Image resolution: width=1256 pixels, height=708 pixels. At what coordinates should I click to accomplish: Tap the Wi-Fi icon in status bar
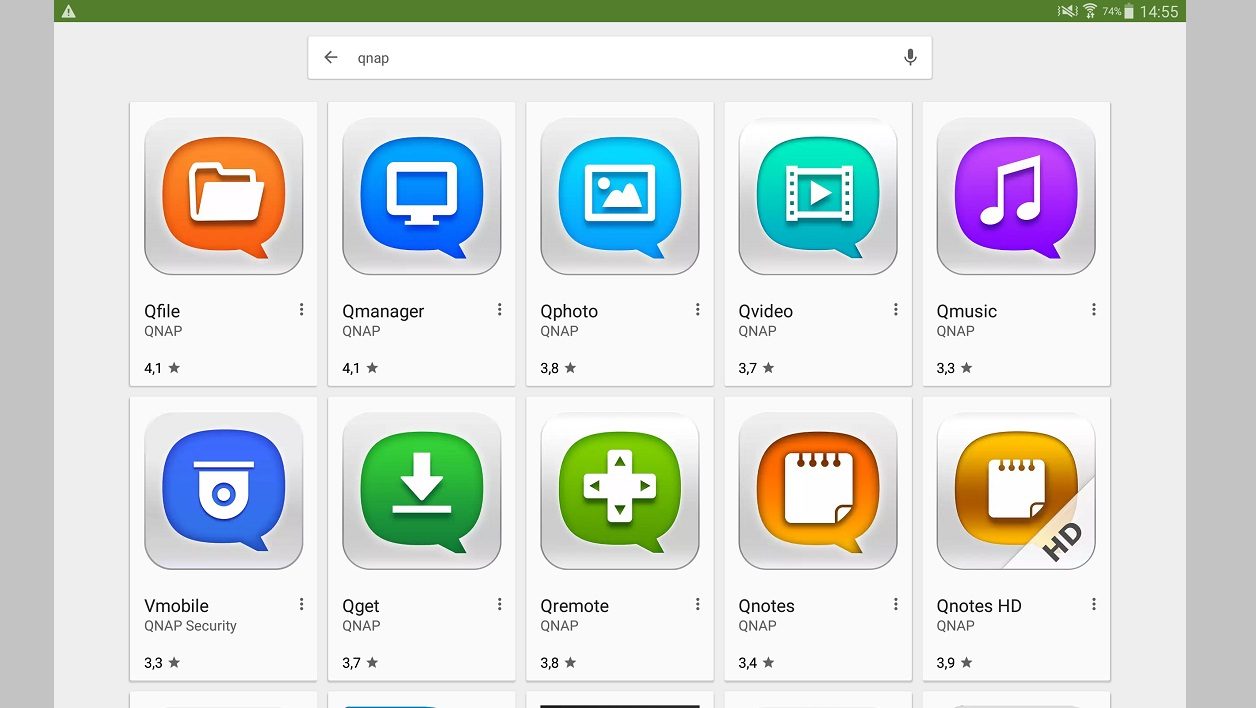1089,11
